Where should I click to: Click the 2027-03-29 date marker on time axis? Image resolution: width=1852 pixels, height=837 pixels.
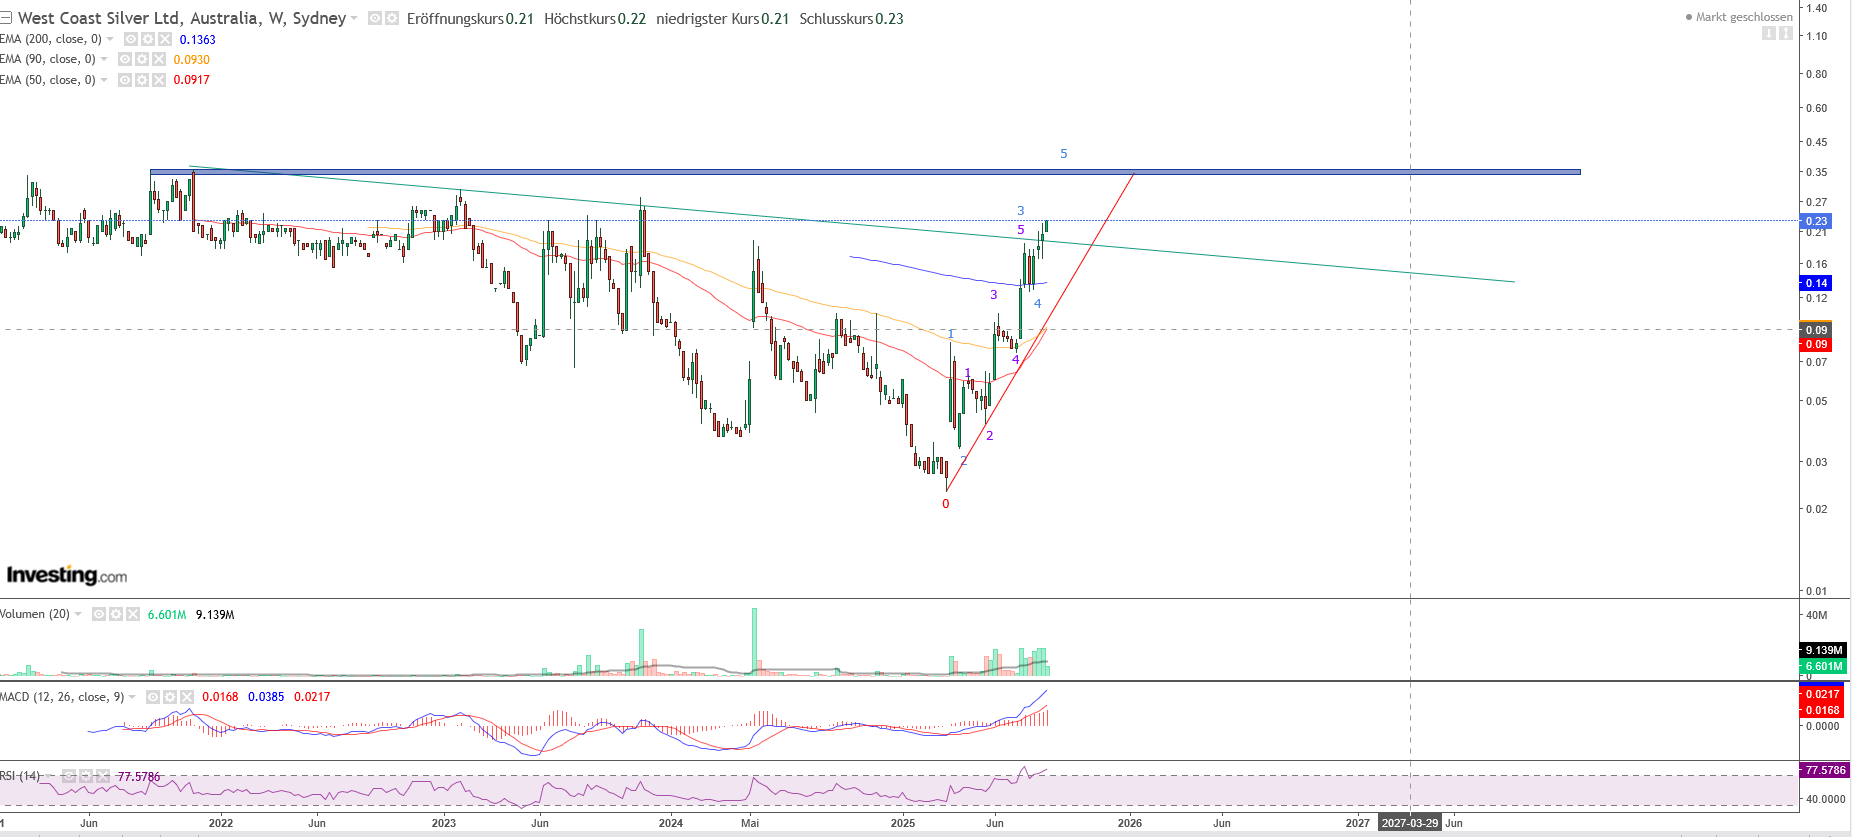tap(1410, 823)
